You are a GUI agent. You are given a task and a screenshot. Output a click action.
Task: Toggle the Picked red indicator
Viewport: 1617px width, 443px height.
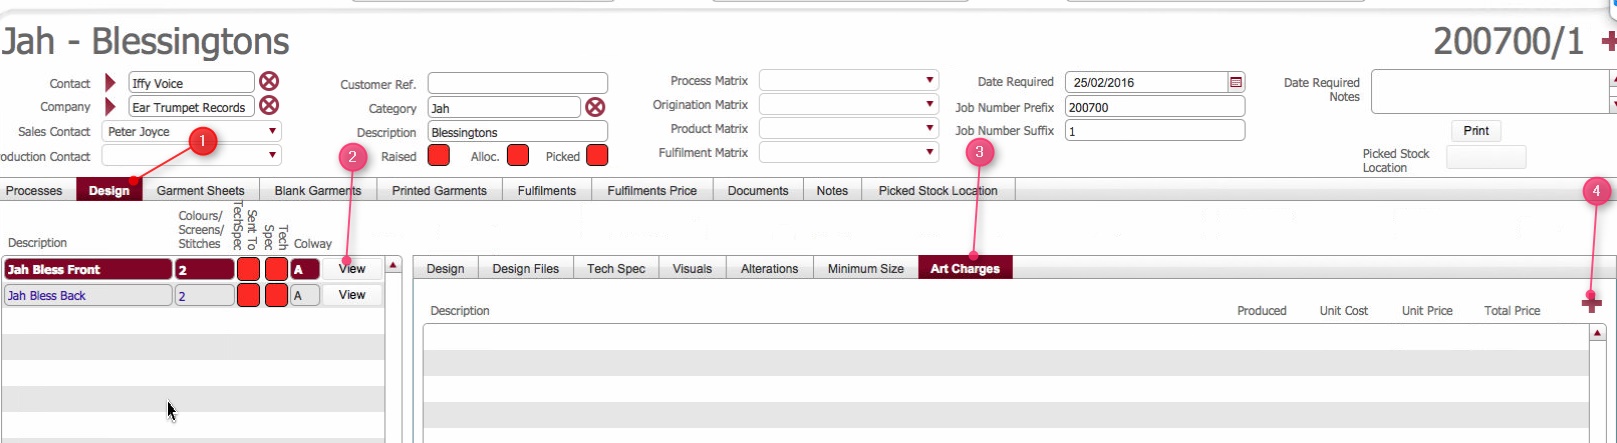pyautogui.click(x=597, y=156)
